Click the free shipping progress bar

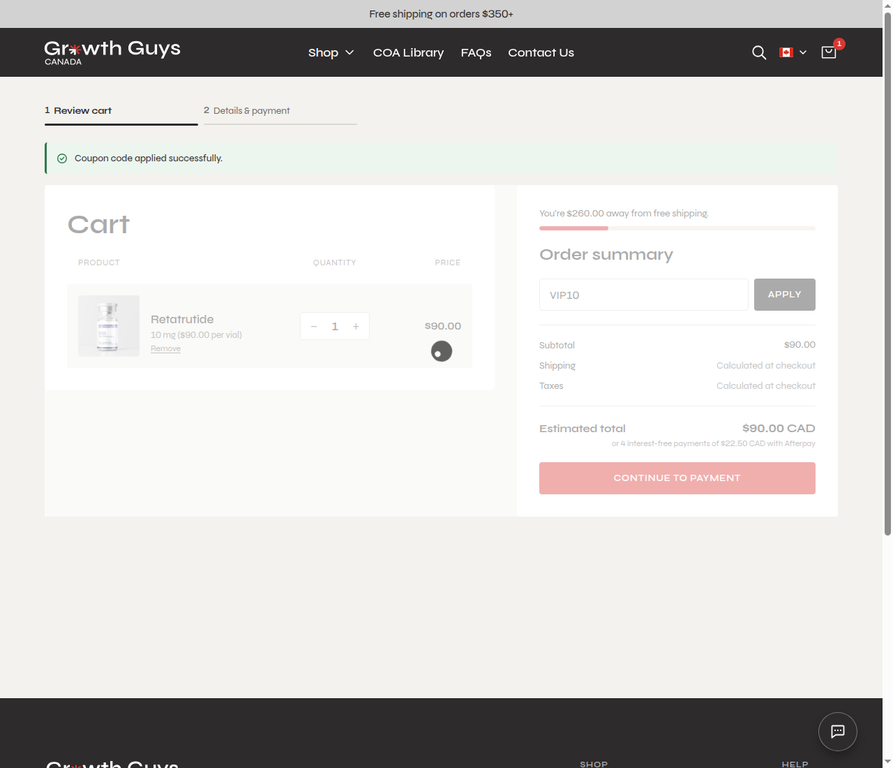[x=677, y=228]
